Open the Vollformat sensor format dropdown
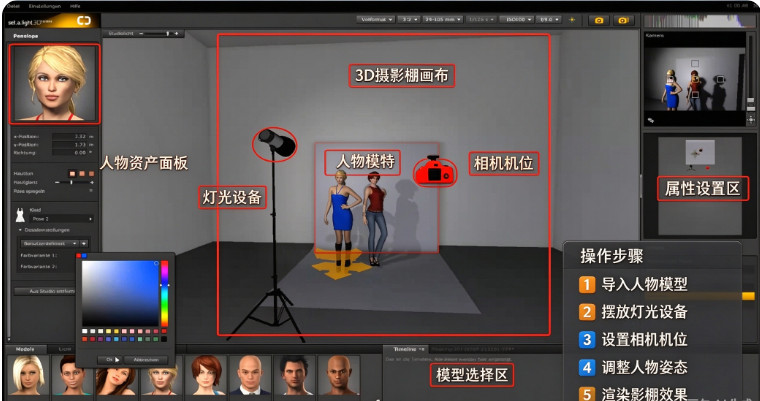The image size is (760, 401). point(376,20)
